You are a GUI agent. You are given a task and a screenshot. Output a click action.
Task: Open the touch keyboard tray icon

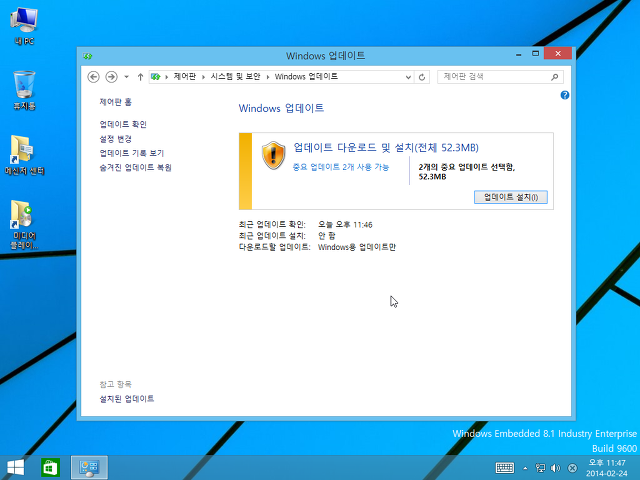pyautogui.click(x=505, y=468)
